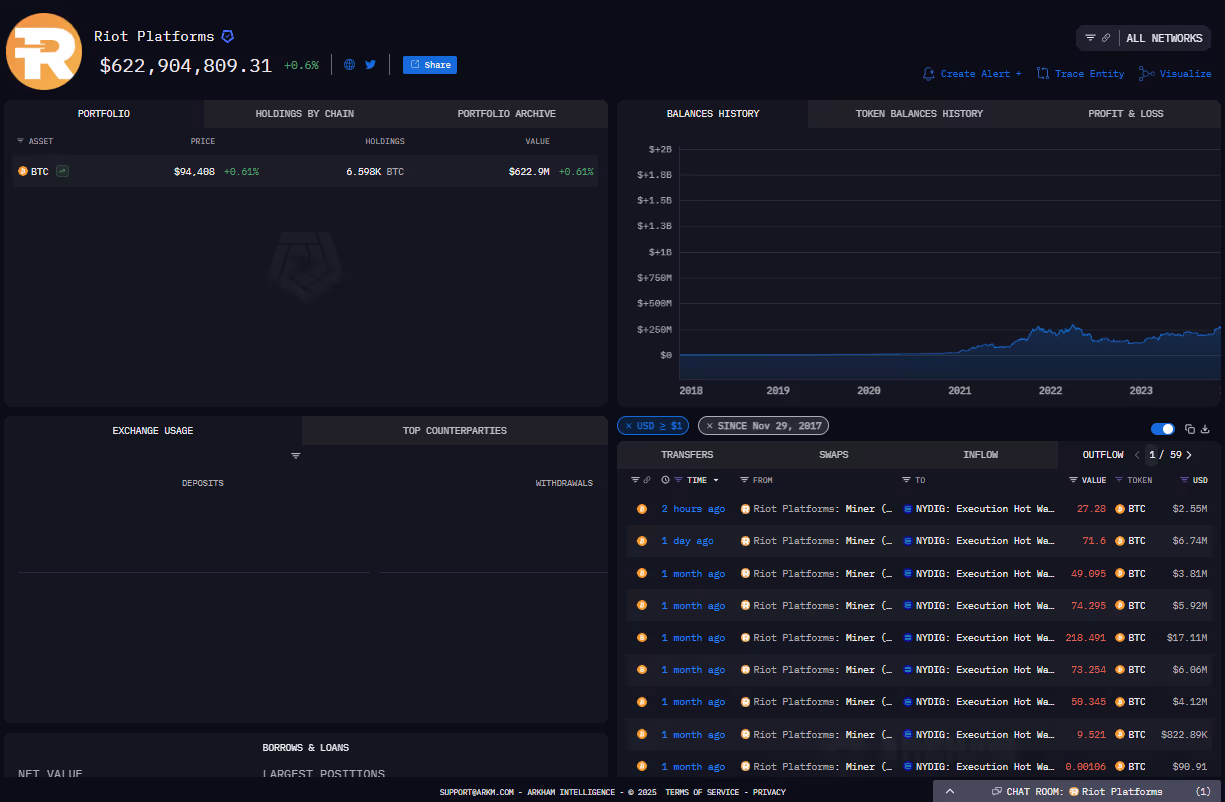Clear the SINCE Nov 29, 2017 filter
1225x802 pixels.
710,425
